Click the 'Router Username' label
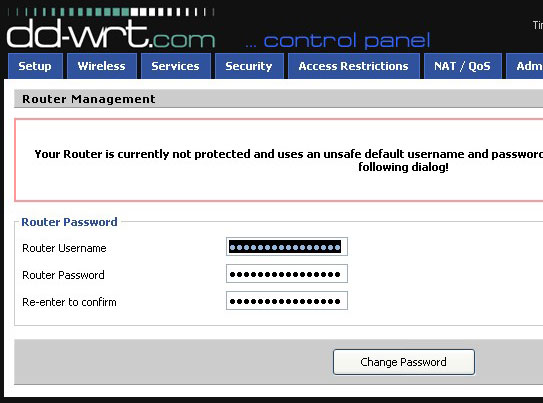The image size is (543, 403). tap(64, 248)
